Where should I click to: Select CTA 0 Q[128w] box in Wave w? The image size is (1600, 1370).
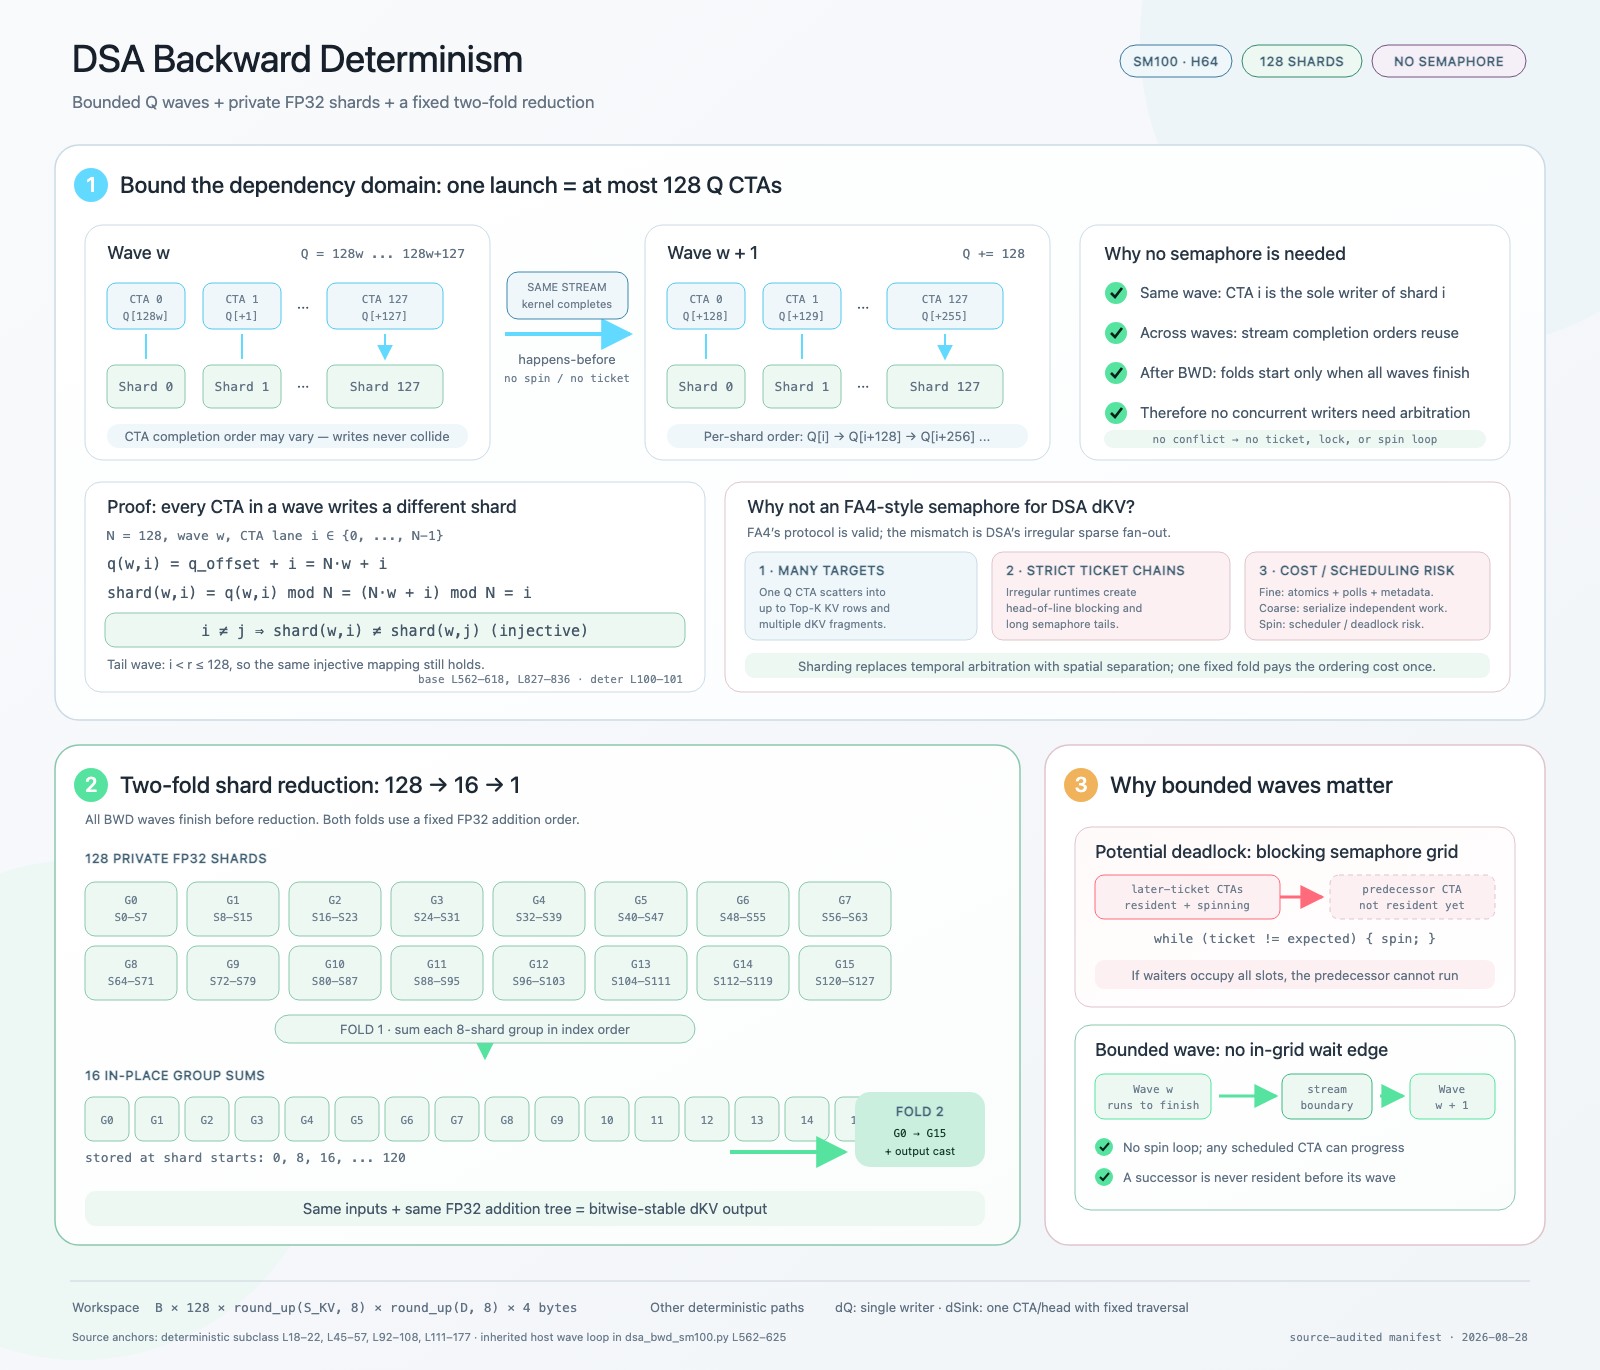click(x=146, y=307)
